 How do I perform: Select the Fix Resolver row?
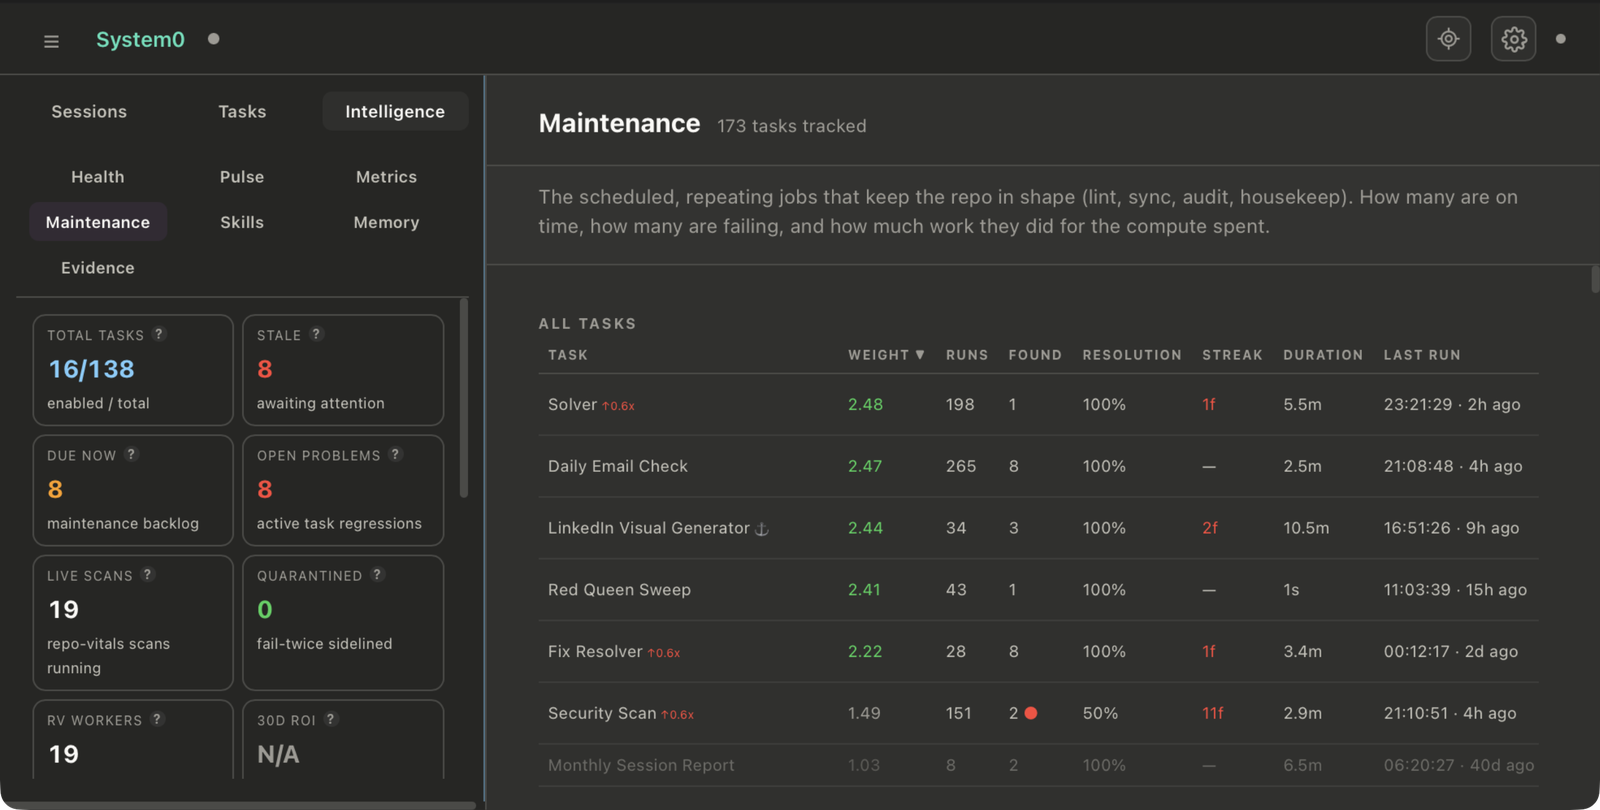[x=1038, y=651]
